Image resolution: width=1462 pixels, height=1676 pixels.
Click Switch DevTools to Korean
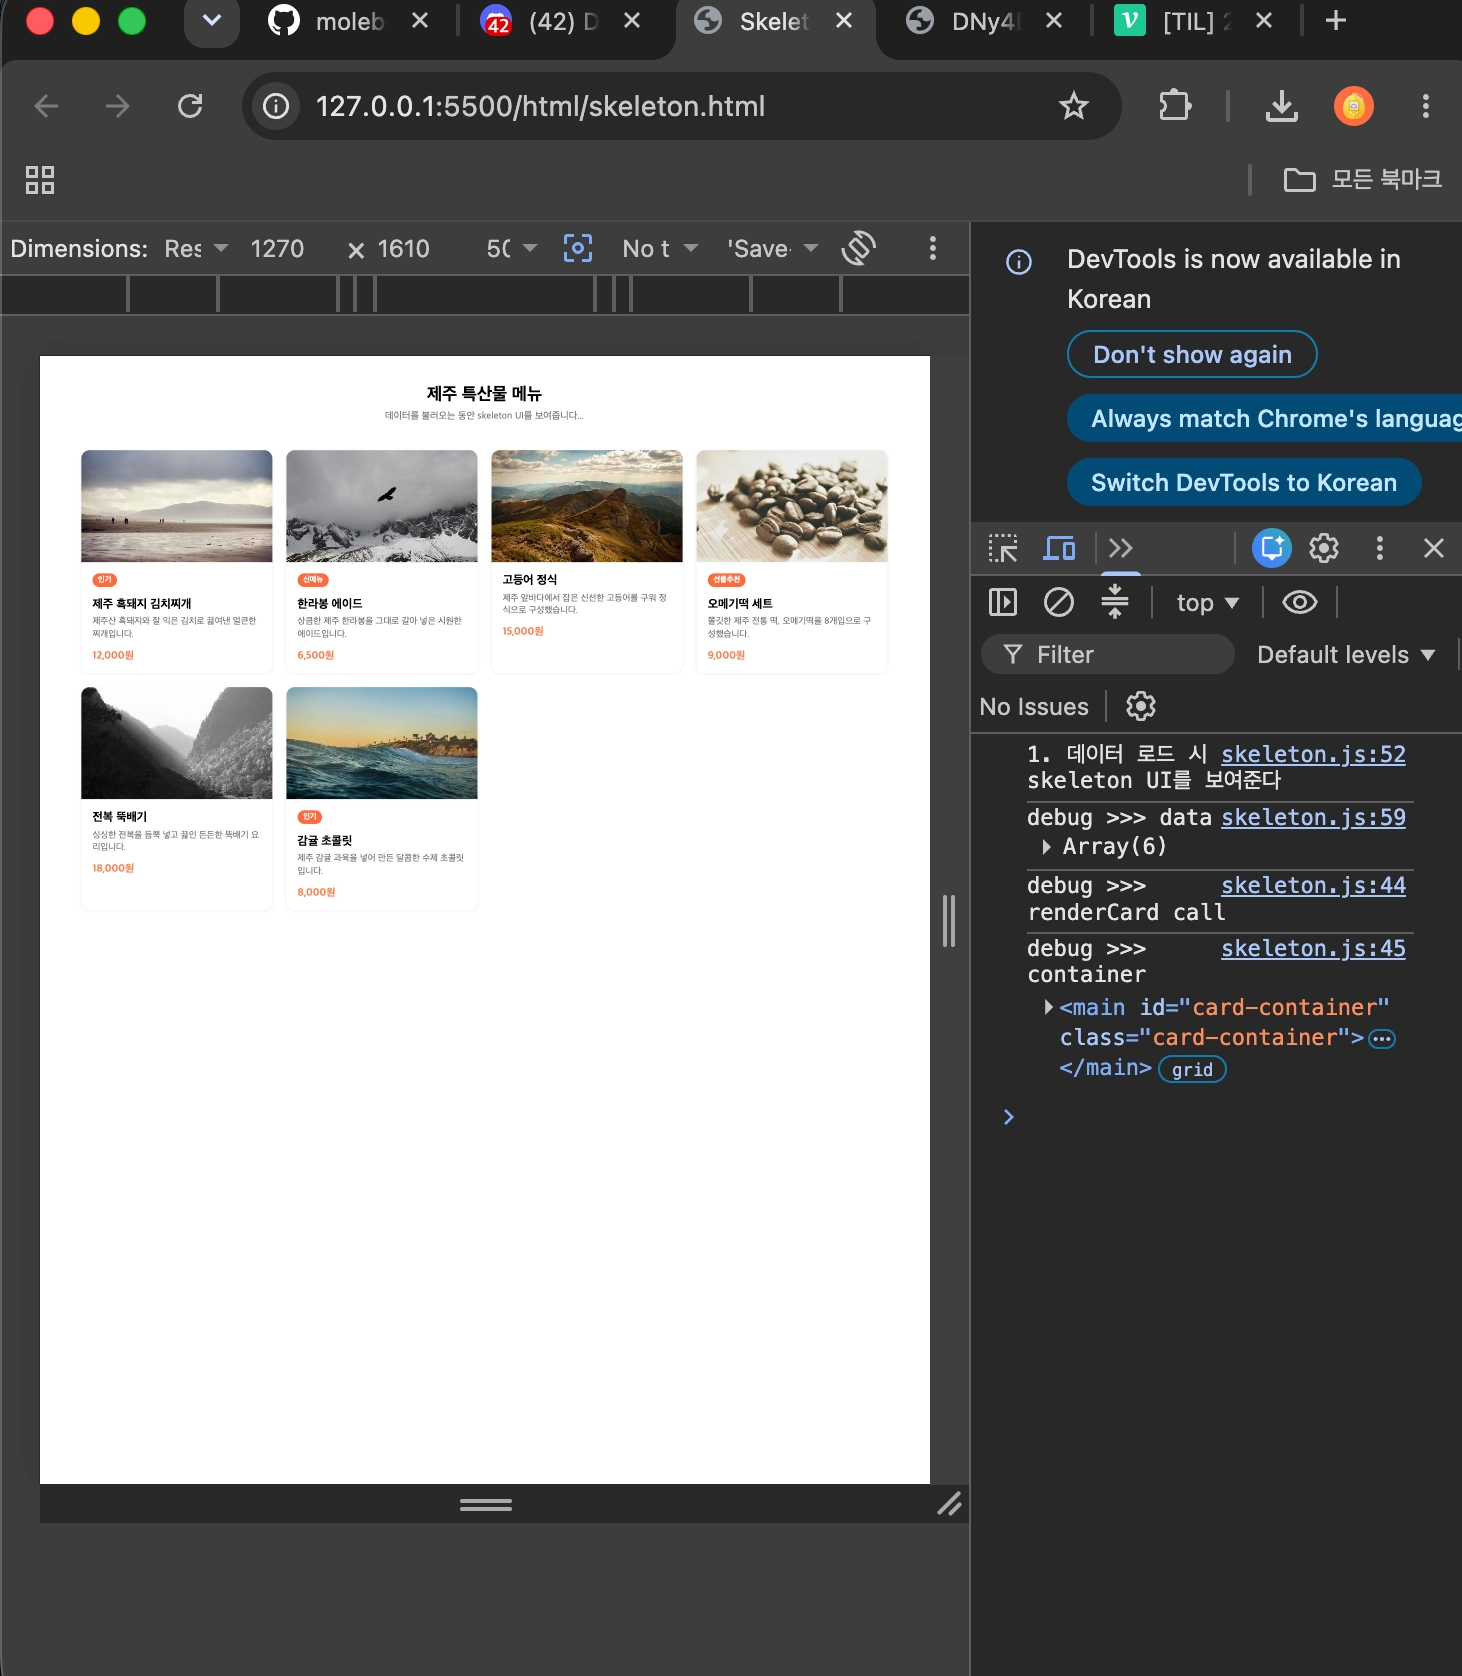pyautogui.click(x=1244, y=482)
